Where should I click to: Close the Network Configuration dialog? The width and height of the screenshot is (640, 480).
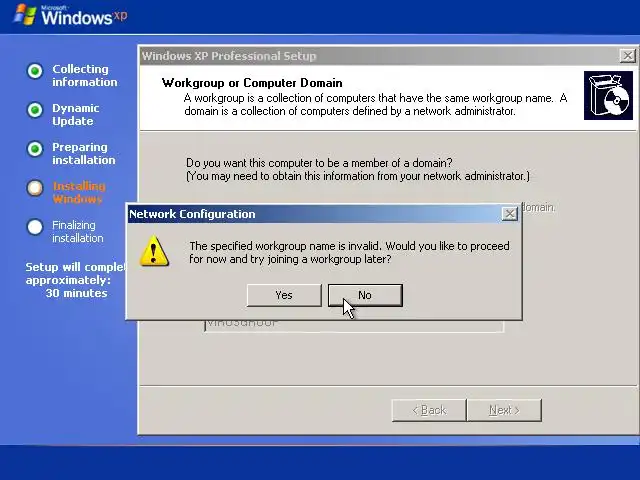(x=509, y=213)
